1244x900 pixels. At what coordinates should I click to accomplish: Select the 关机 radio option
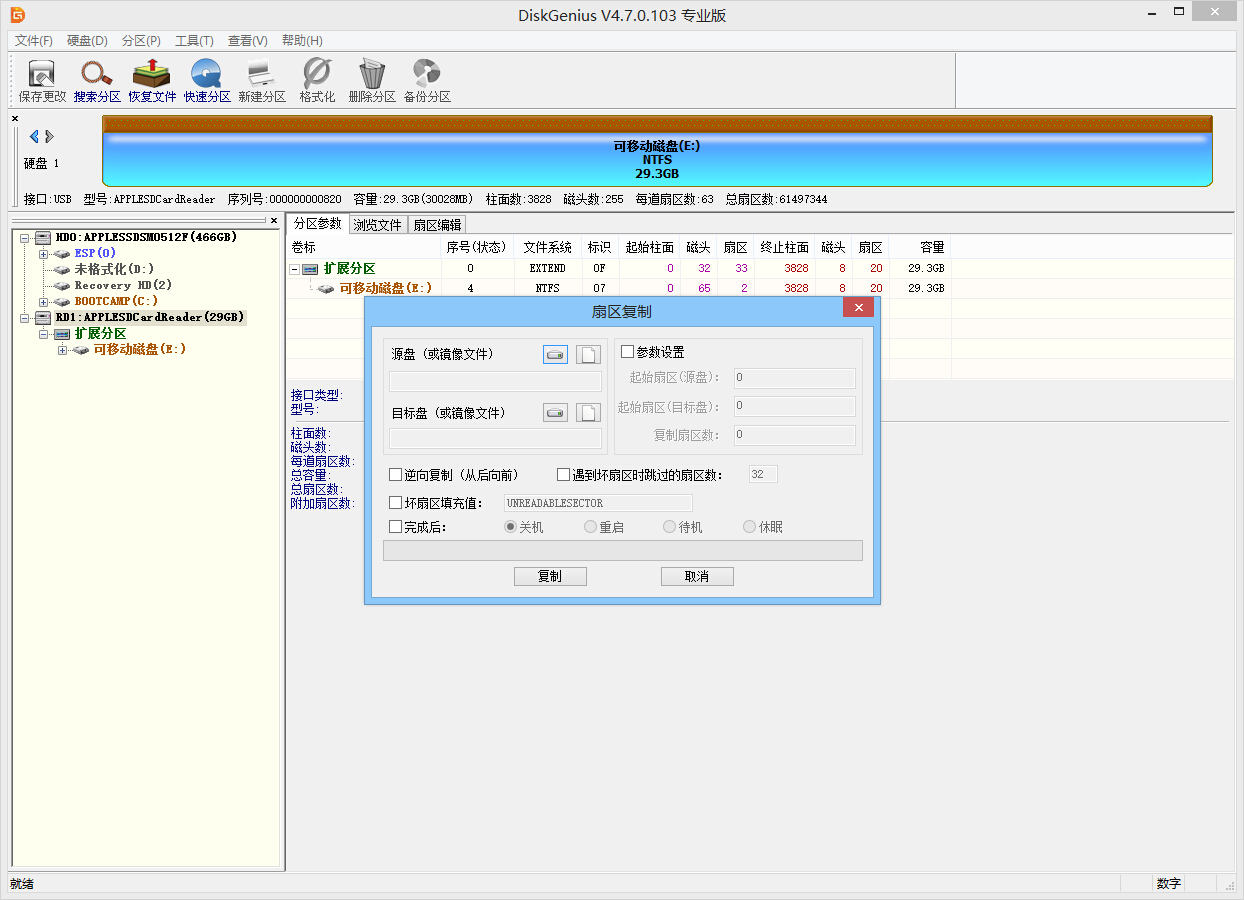(510, 527)
